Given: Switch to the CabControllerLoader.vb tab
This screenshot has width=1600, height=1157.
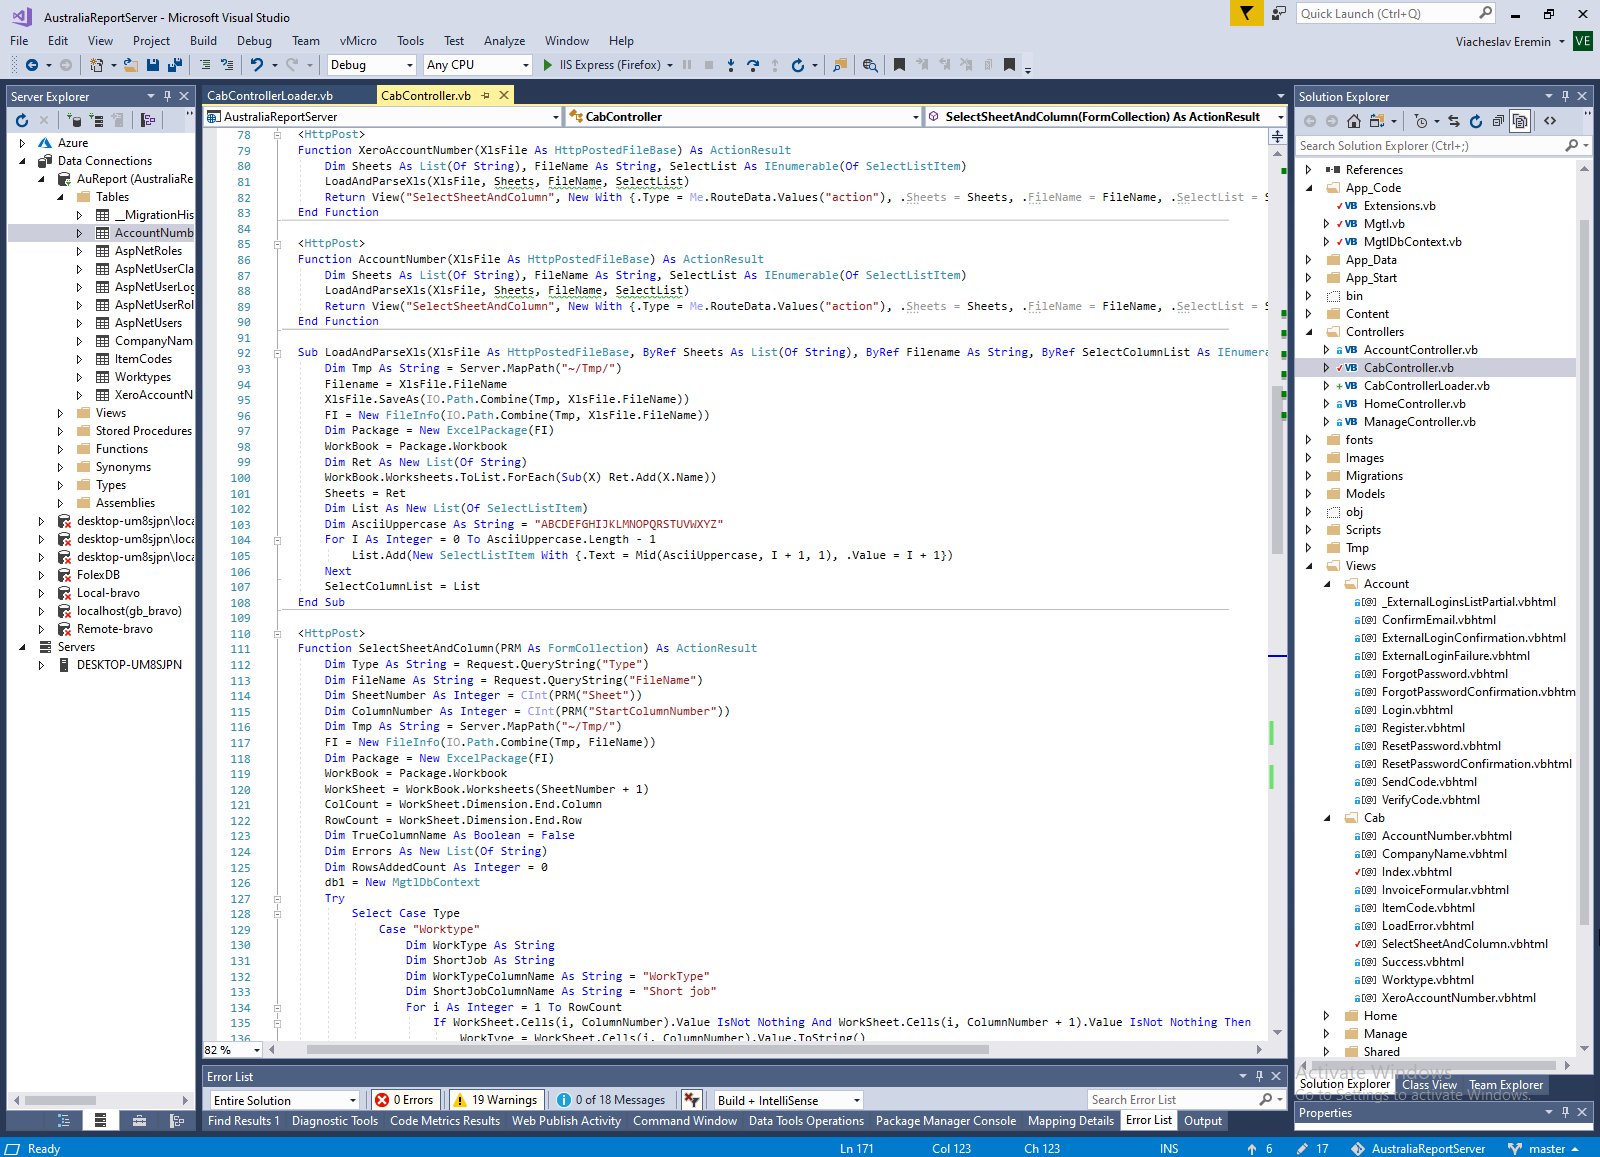Looking at the screenshot, I should click(270, 96).
